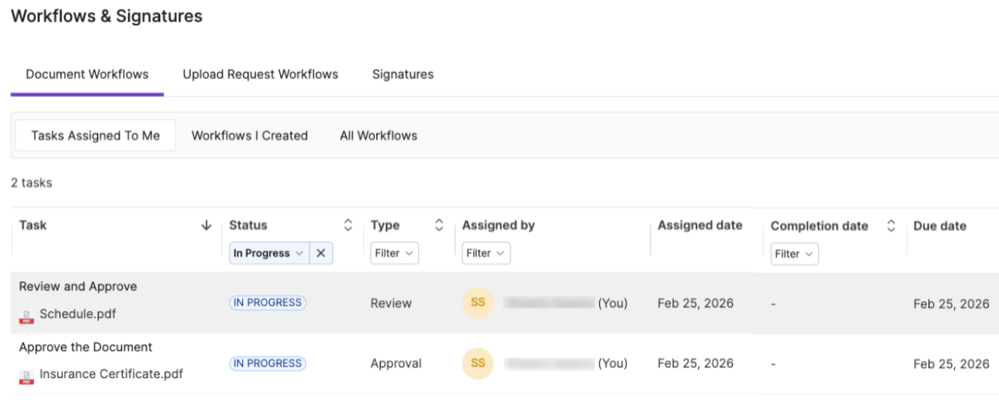
Task: Open Schedule.pdf file link
Action: [x=78, y=314]
